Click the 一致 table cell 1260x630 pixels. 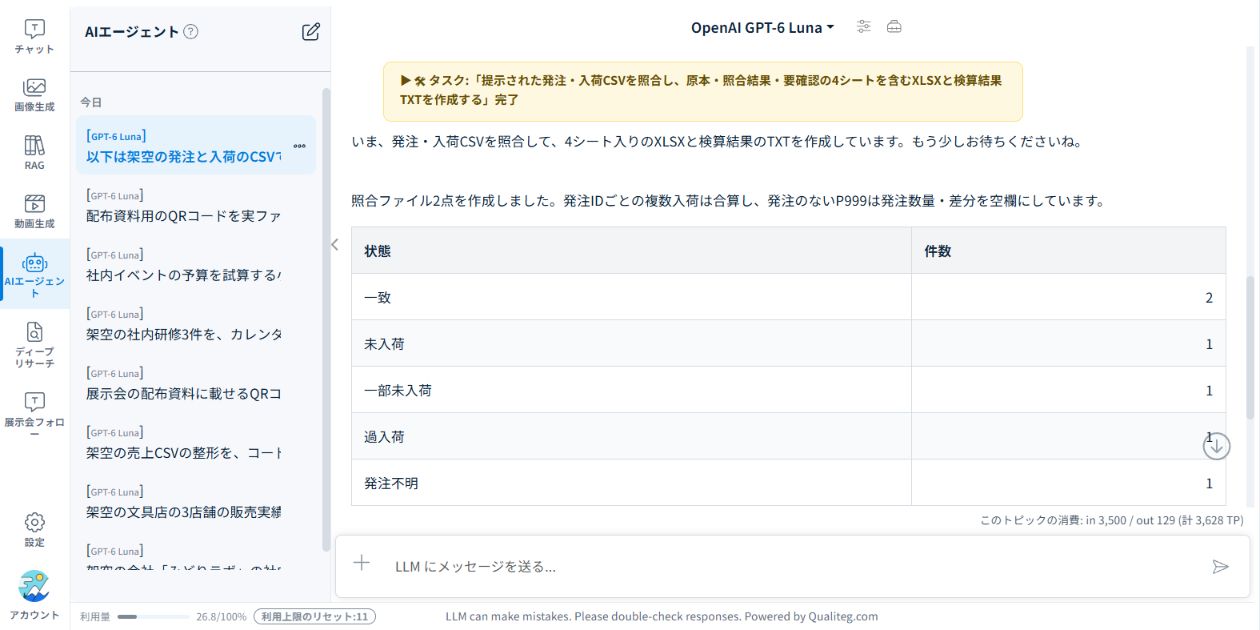click(631, 297)
